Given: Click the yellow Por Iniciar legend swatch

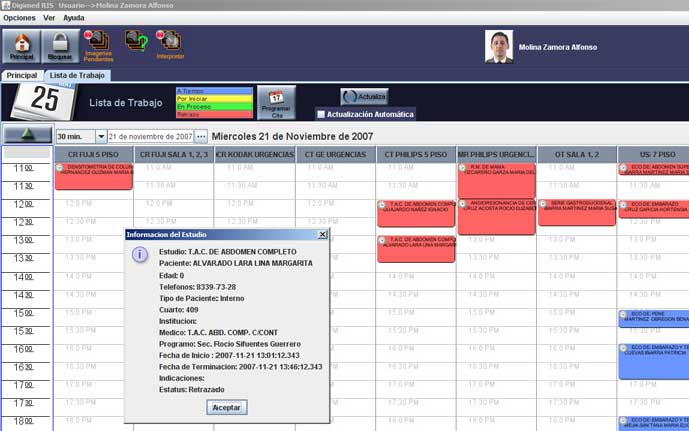Looking at the screenshot, I should 214,99.
